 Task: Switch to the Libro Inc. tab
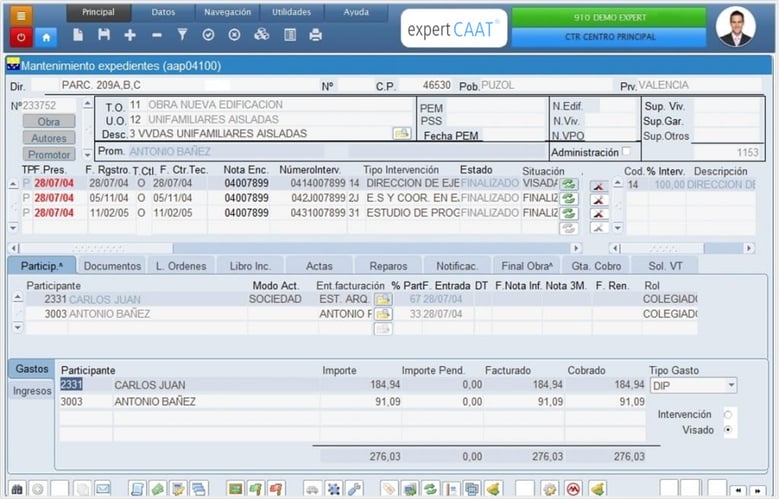(x=250, y=266)
